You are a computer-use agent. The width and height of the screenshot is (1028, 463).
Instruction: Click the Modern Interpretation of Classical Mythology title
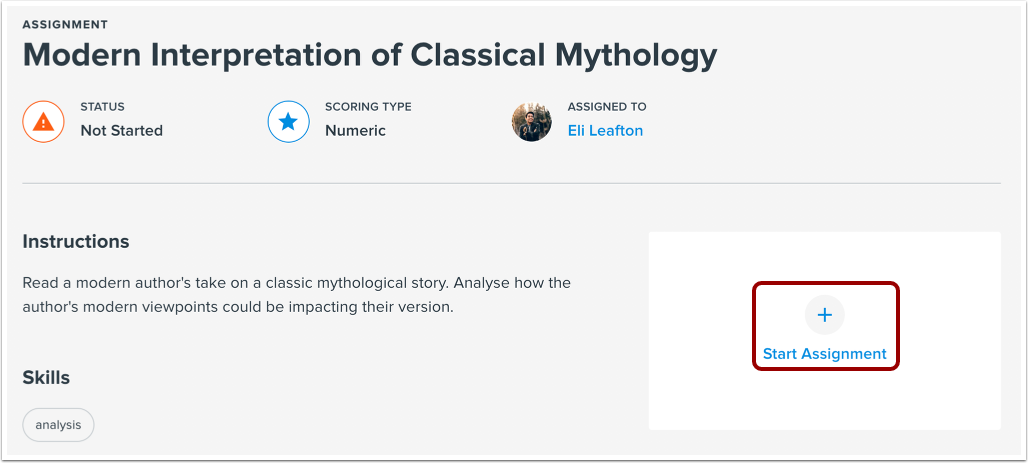point(370,55)
